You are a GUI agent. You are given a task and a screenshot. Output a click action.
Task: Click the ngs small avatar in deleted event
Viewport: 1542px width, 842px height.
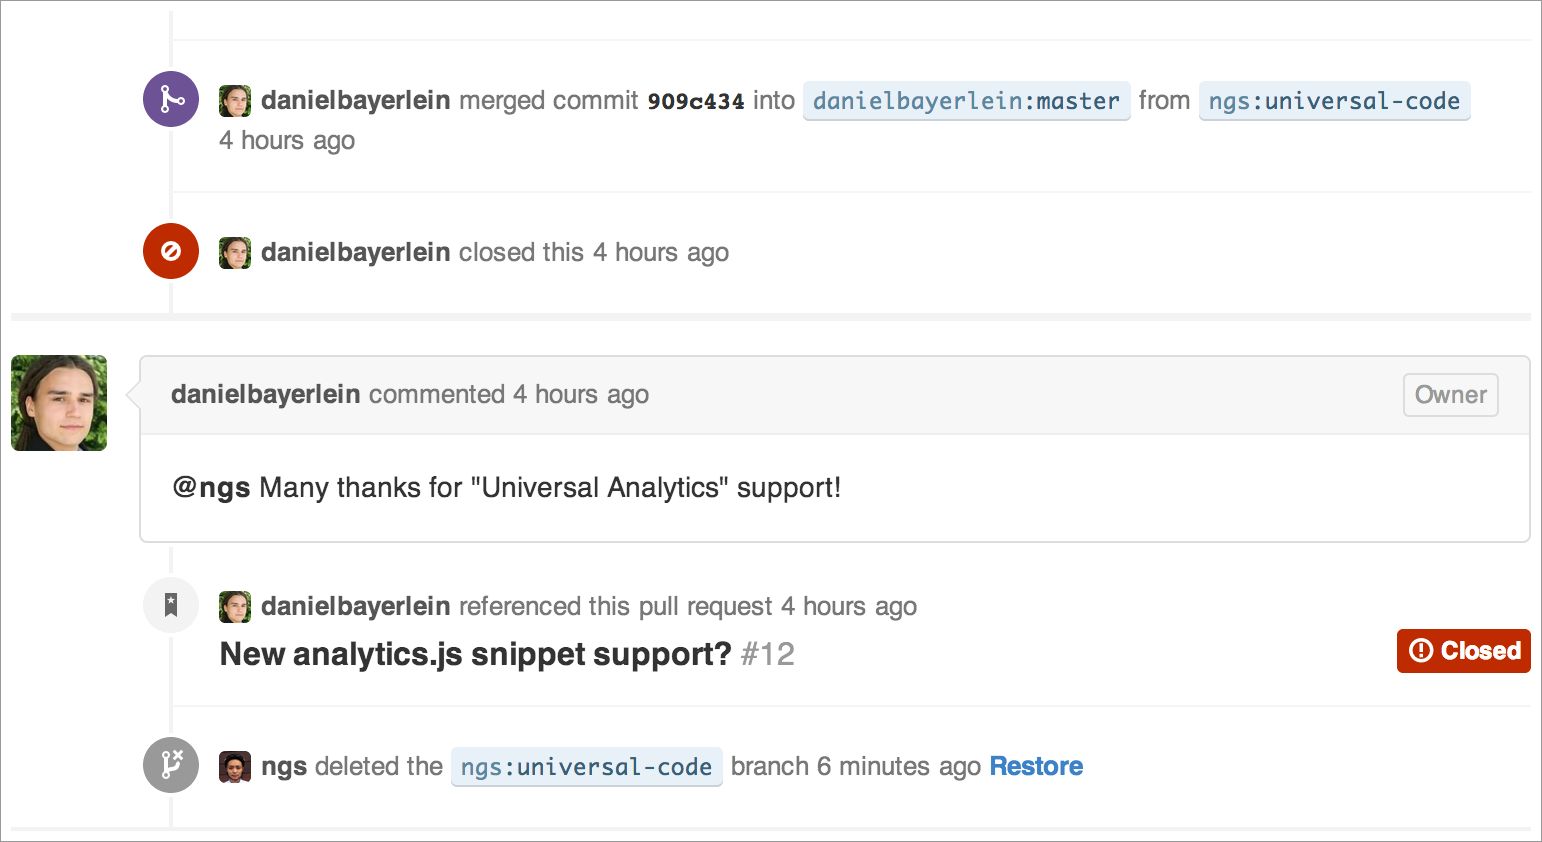(x=235, y=767)
